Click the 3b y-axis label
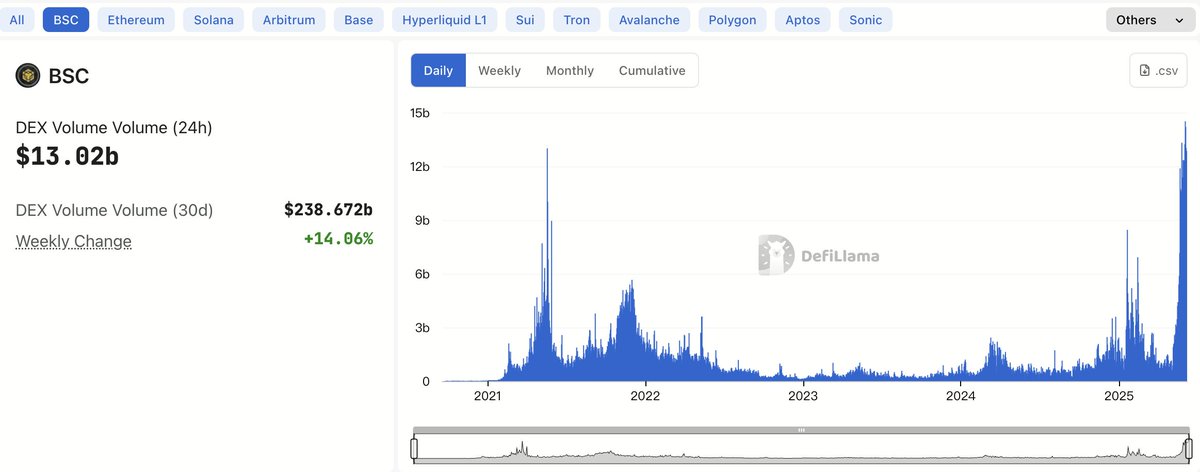Screen dimensions: 1200x472 [x=423, y=328]
